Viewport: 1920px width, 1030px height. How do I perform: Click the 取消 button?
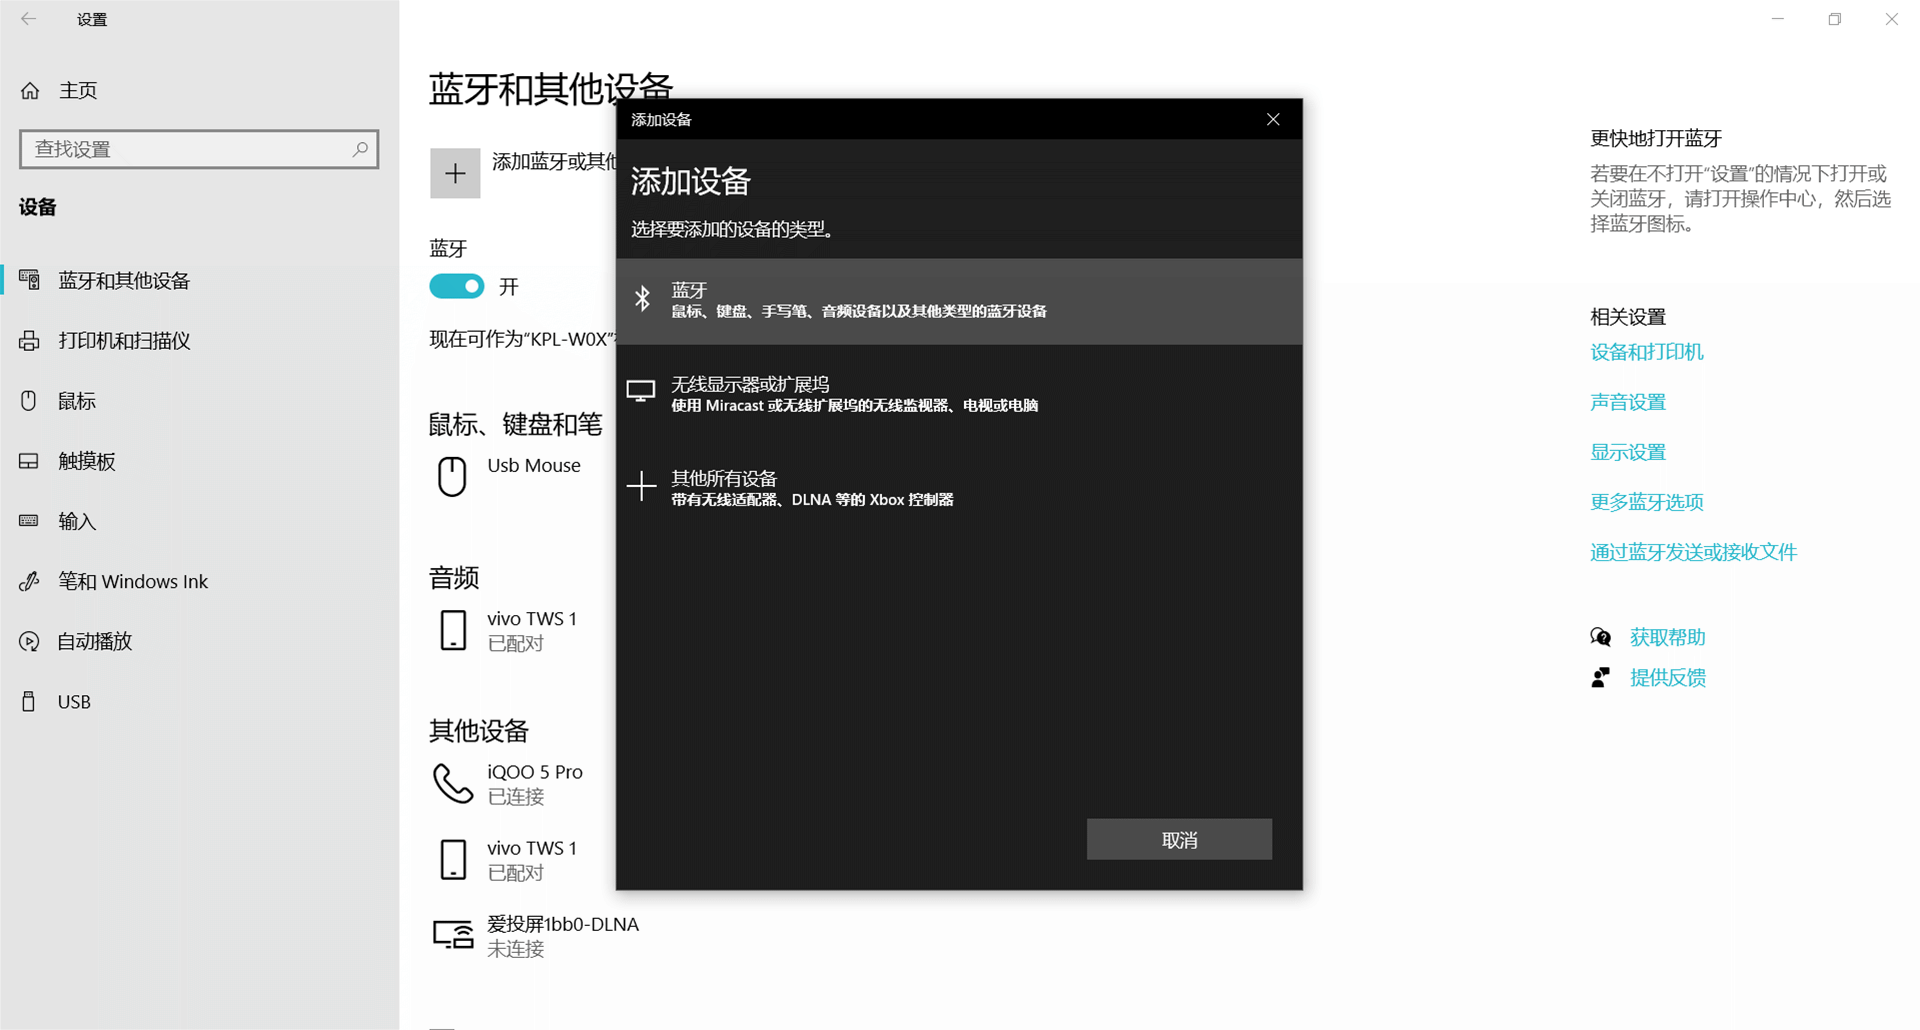[1179, 840]
